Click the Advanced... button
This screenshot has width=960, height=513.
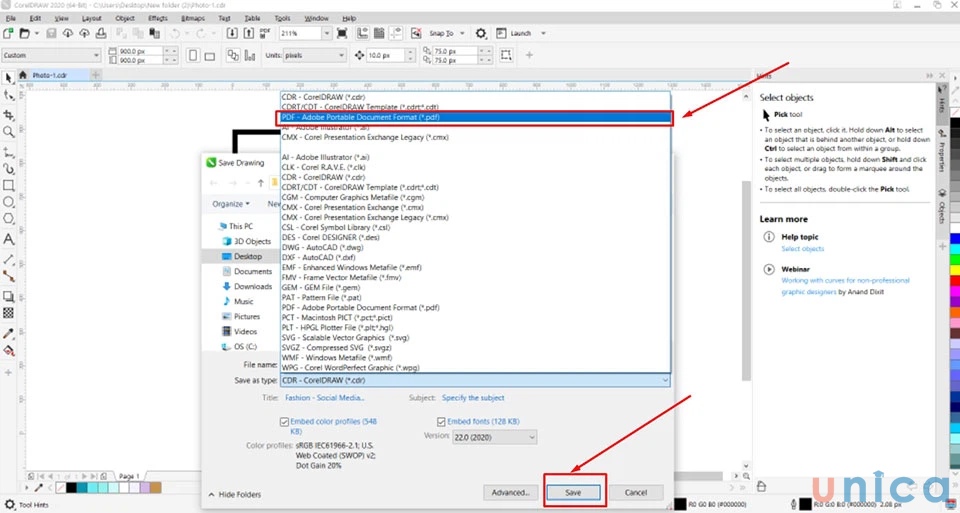[510, 492]
